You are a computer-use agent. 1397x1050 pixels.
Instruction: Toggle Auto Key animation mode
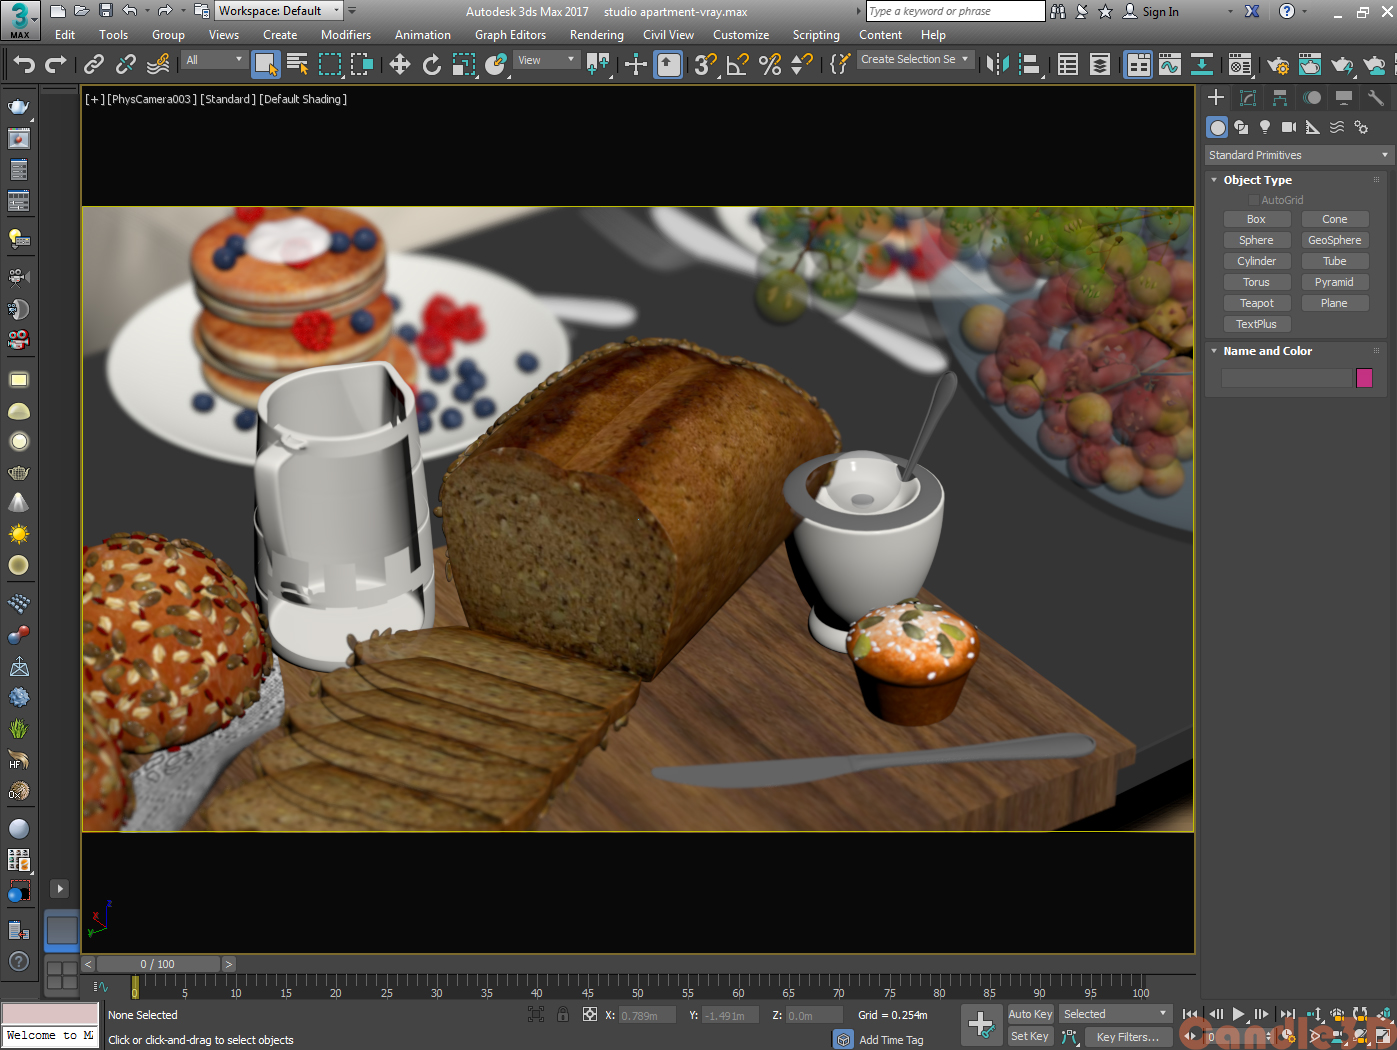tap(1030, 1014)
